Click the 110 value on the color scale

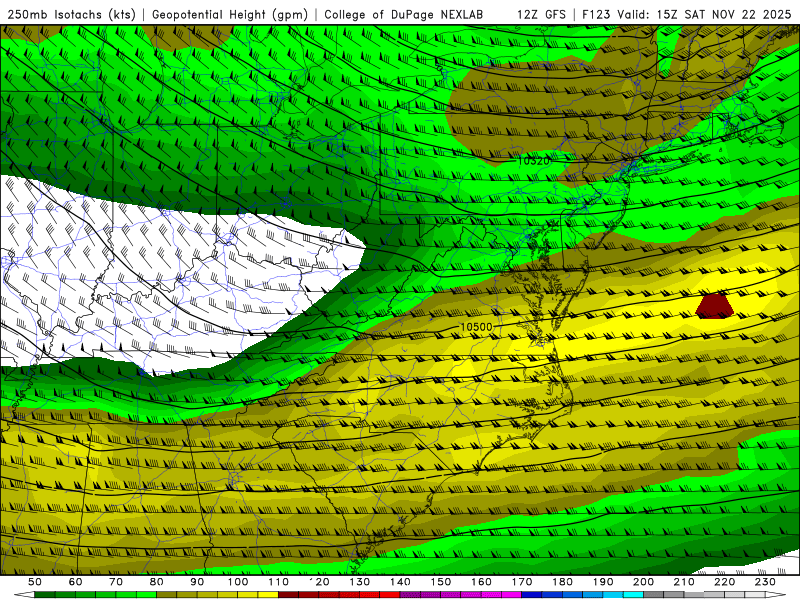pos(279,582)
